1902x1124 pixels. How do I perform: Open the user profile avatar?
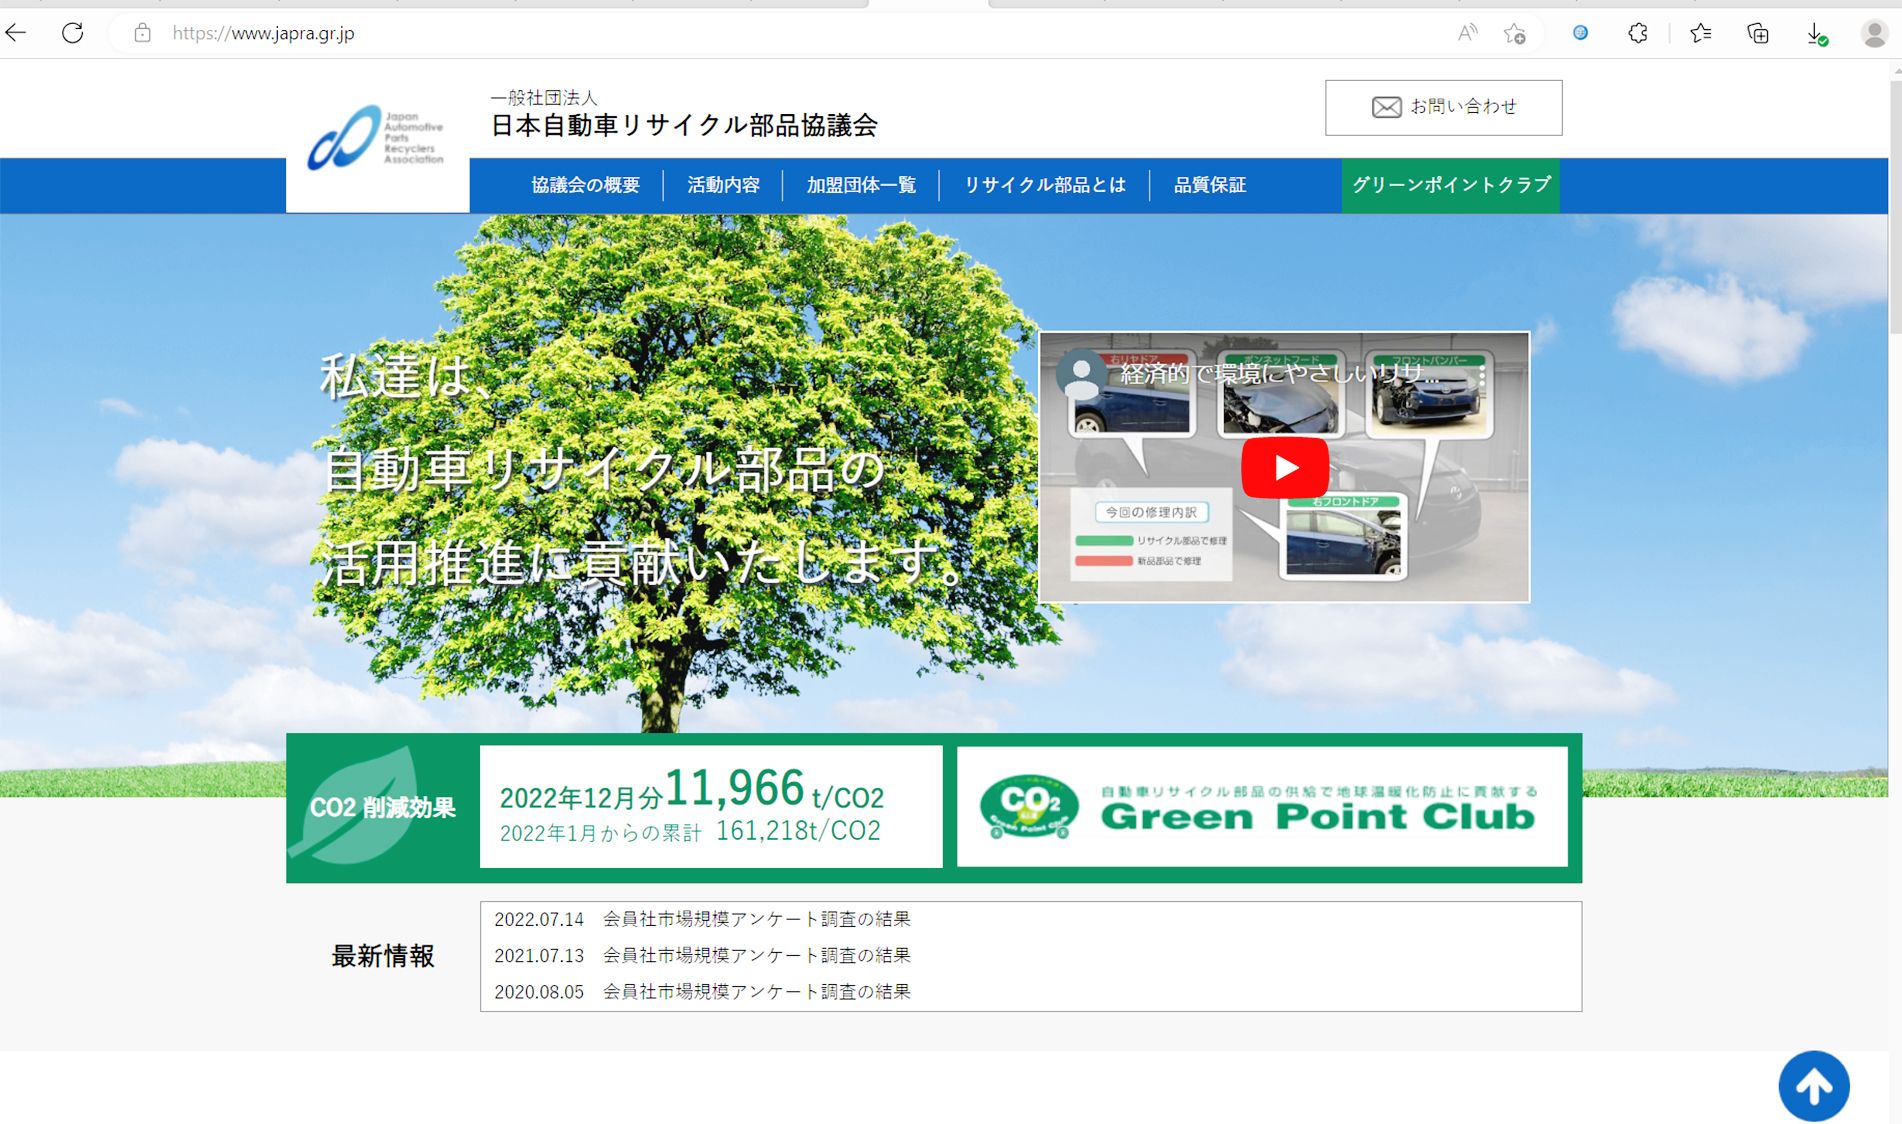(x=1873, y=34)
